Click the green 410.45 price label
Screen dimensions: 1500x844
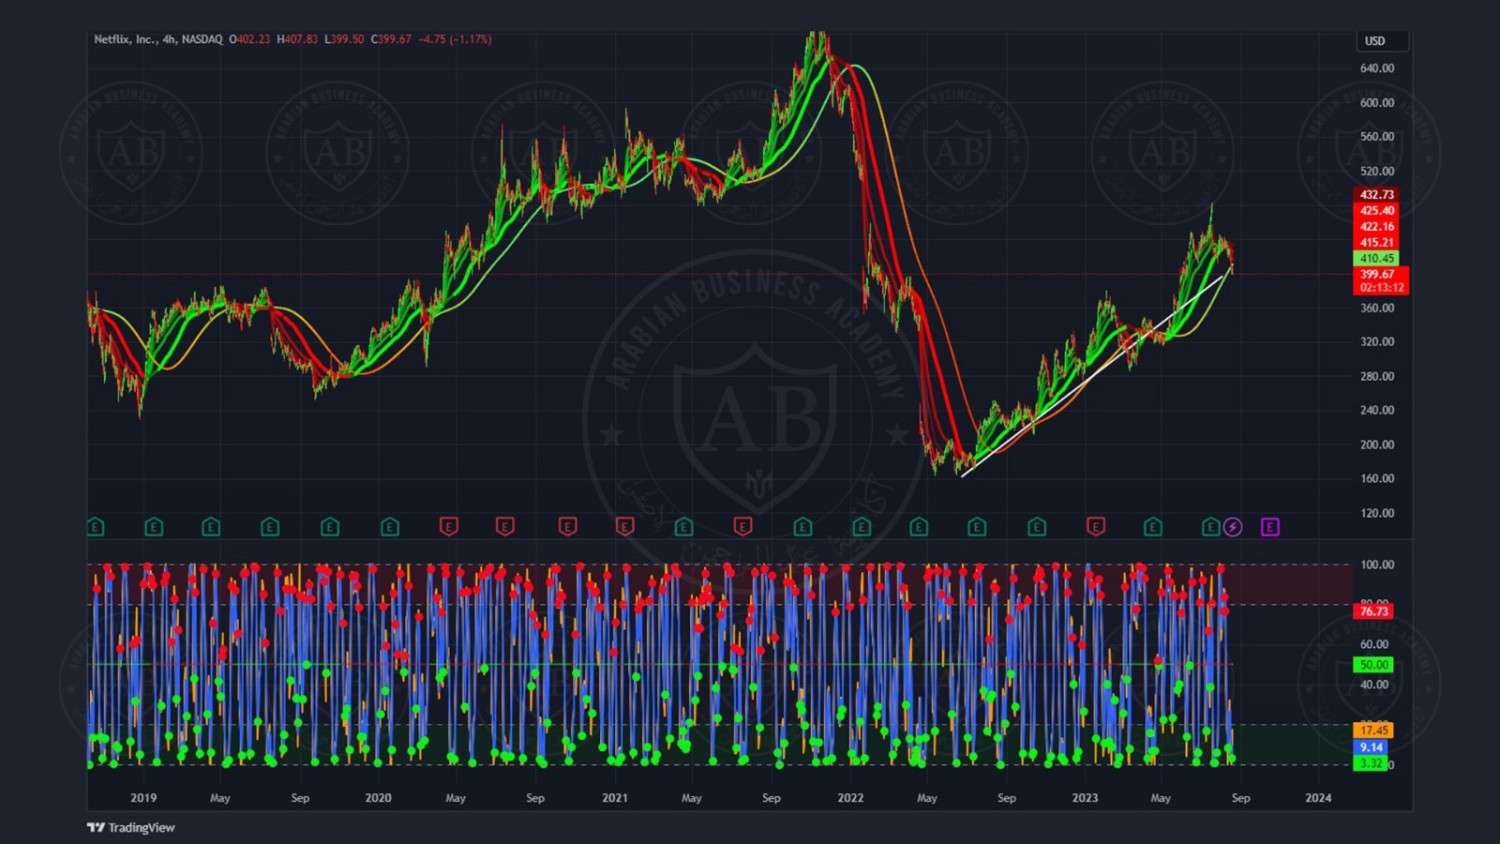[x=1376, y=259]
